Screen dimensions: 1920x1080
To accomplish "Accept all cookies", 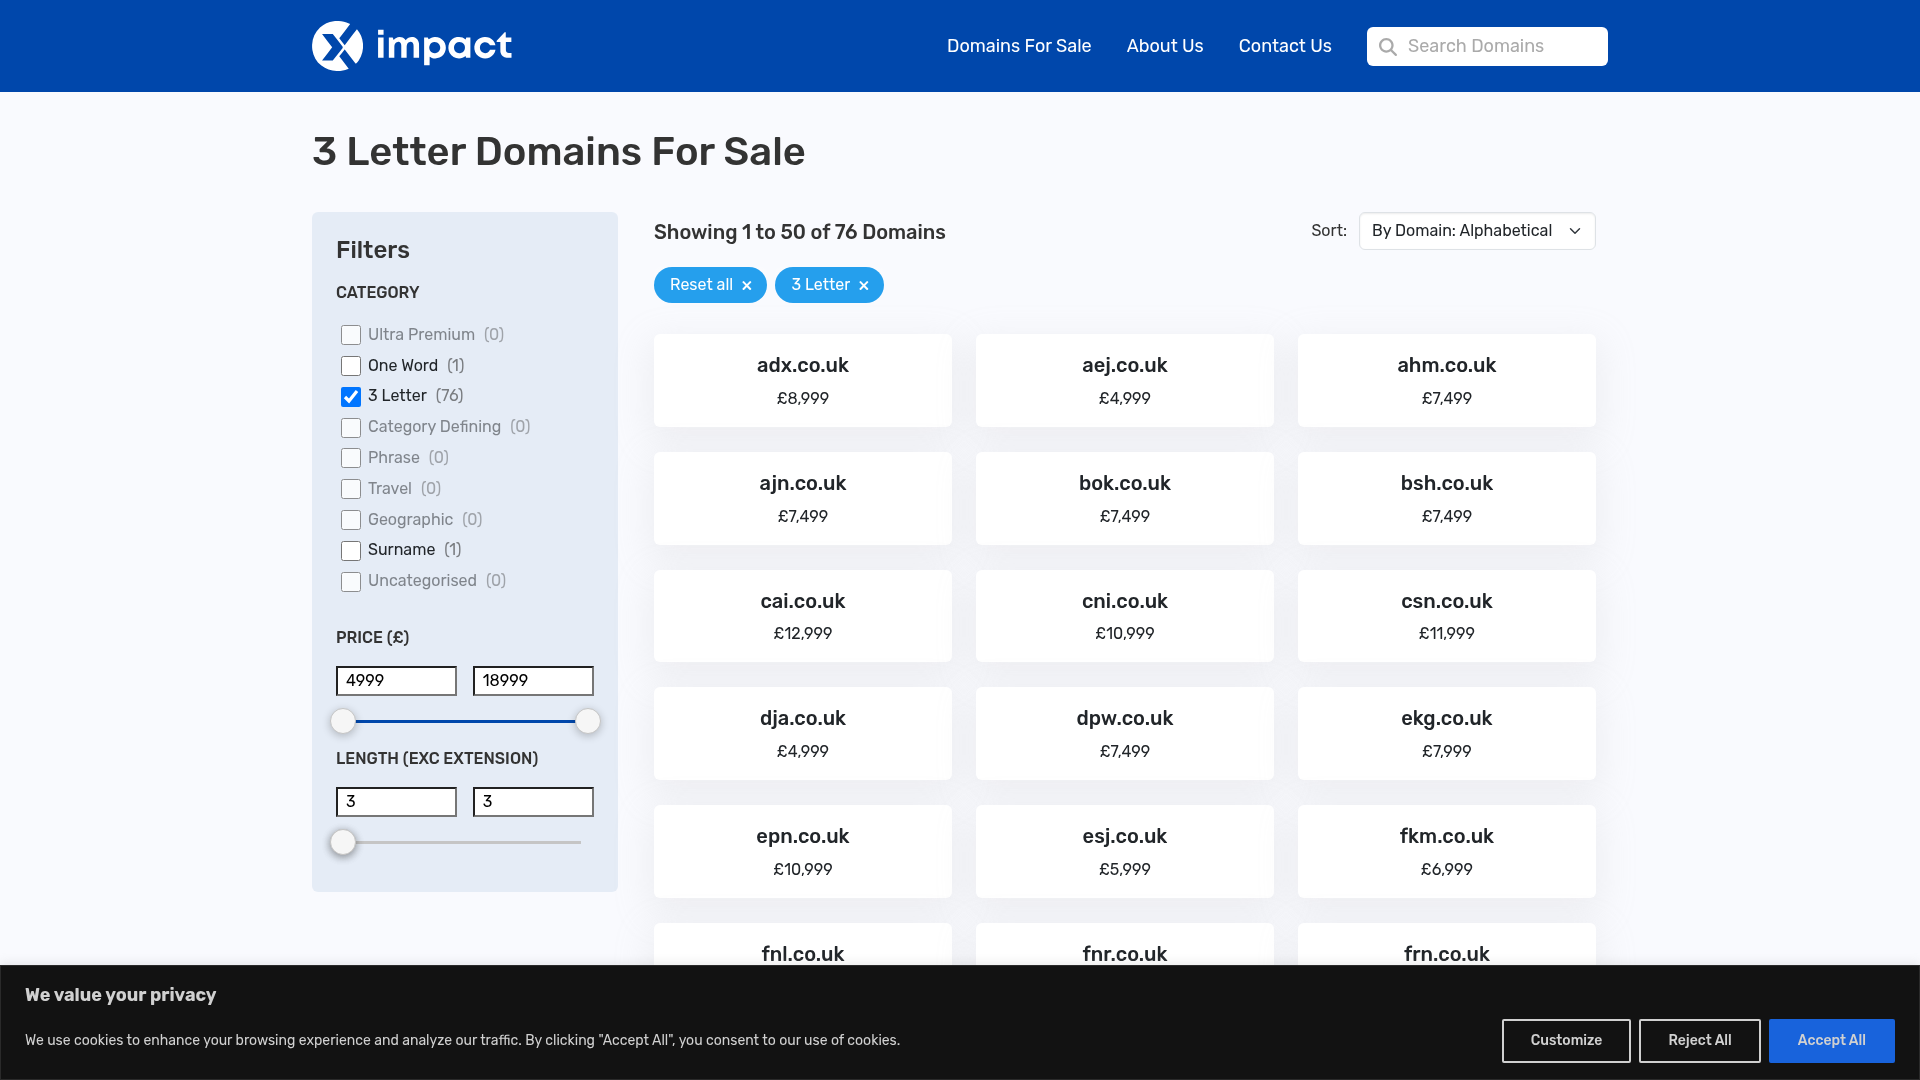I will click(1831, 1041).
